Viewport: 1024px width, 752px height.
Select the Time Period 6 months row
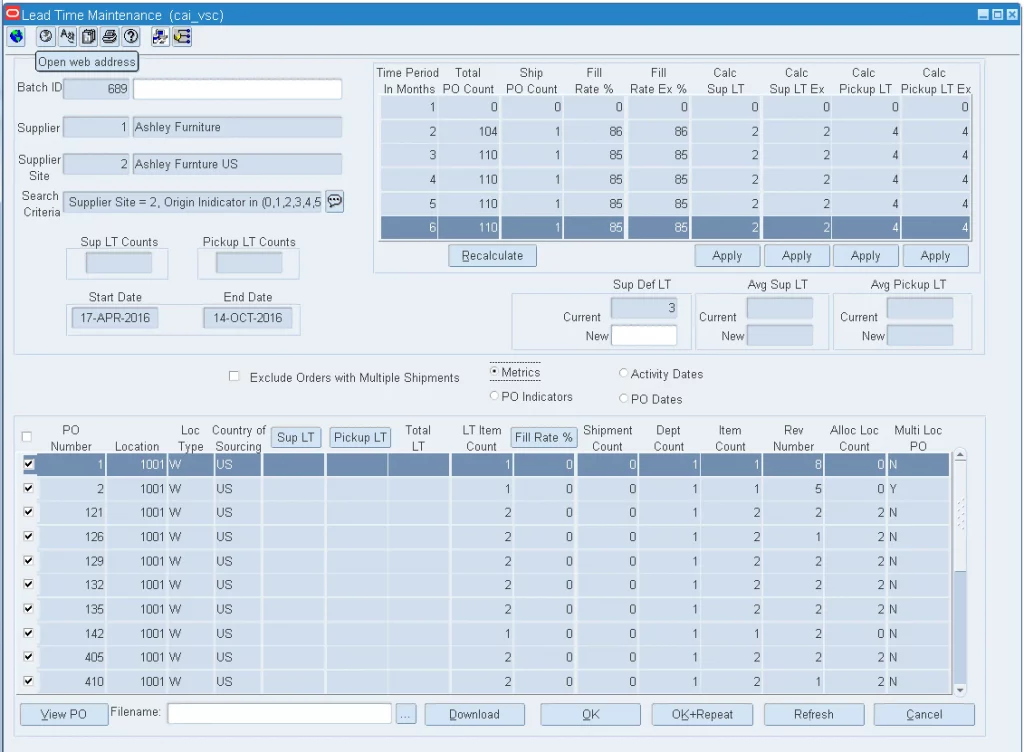(x=675, y=228)
